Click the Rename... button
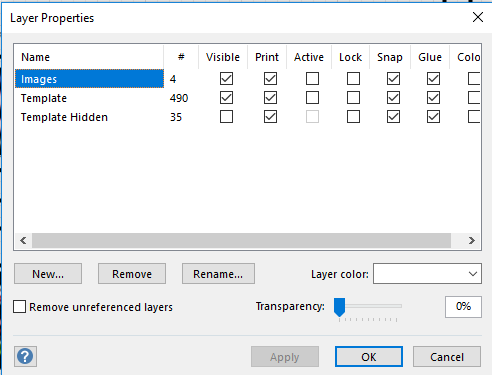The width and height of the screenshot is (492, 375). 218,274
